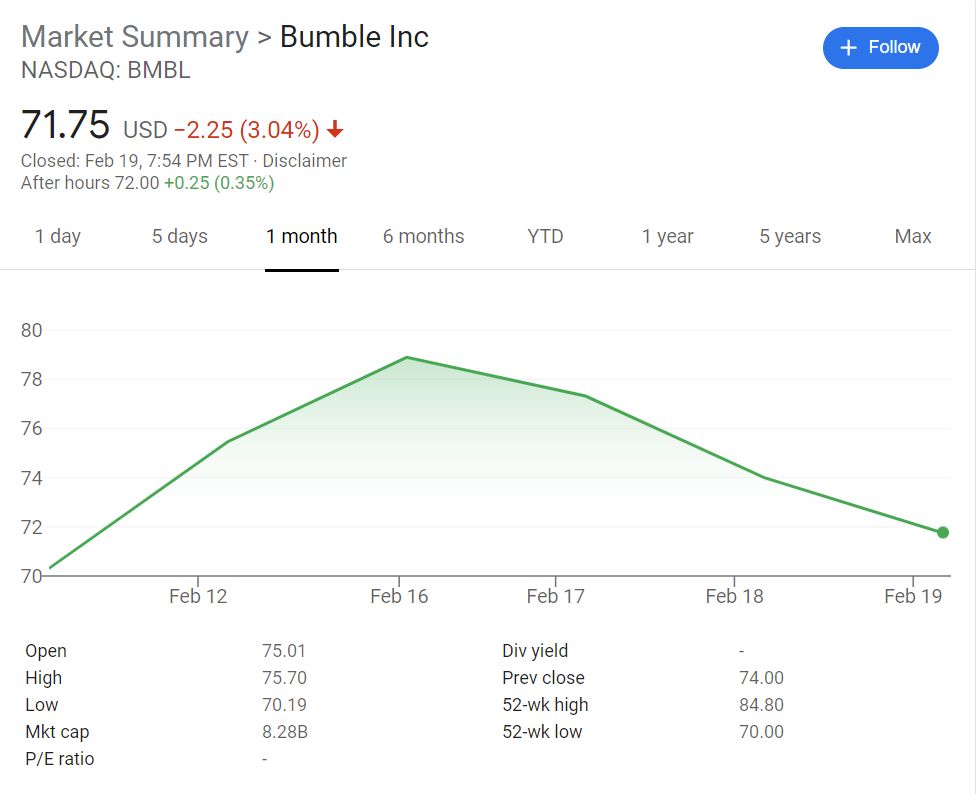
Task: Click the Follow button
Action: pos(880,48)
